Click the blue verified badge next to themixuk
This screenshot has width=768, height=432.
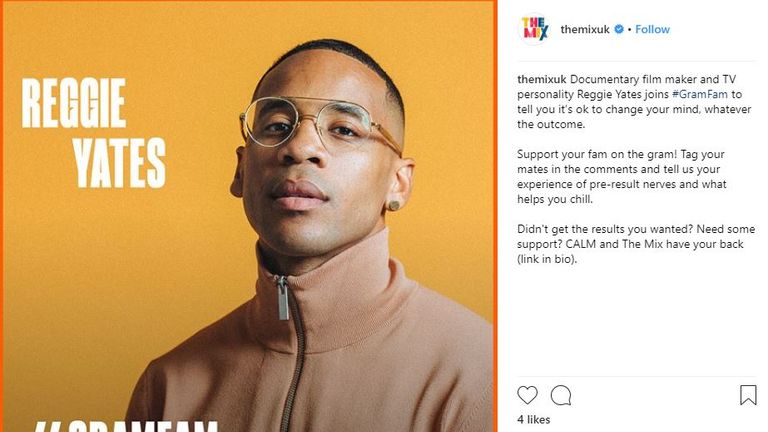click(x=619, y=29)
